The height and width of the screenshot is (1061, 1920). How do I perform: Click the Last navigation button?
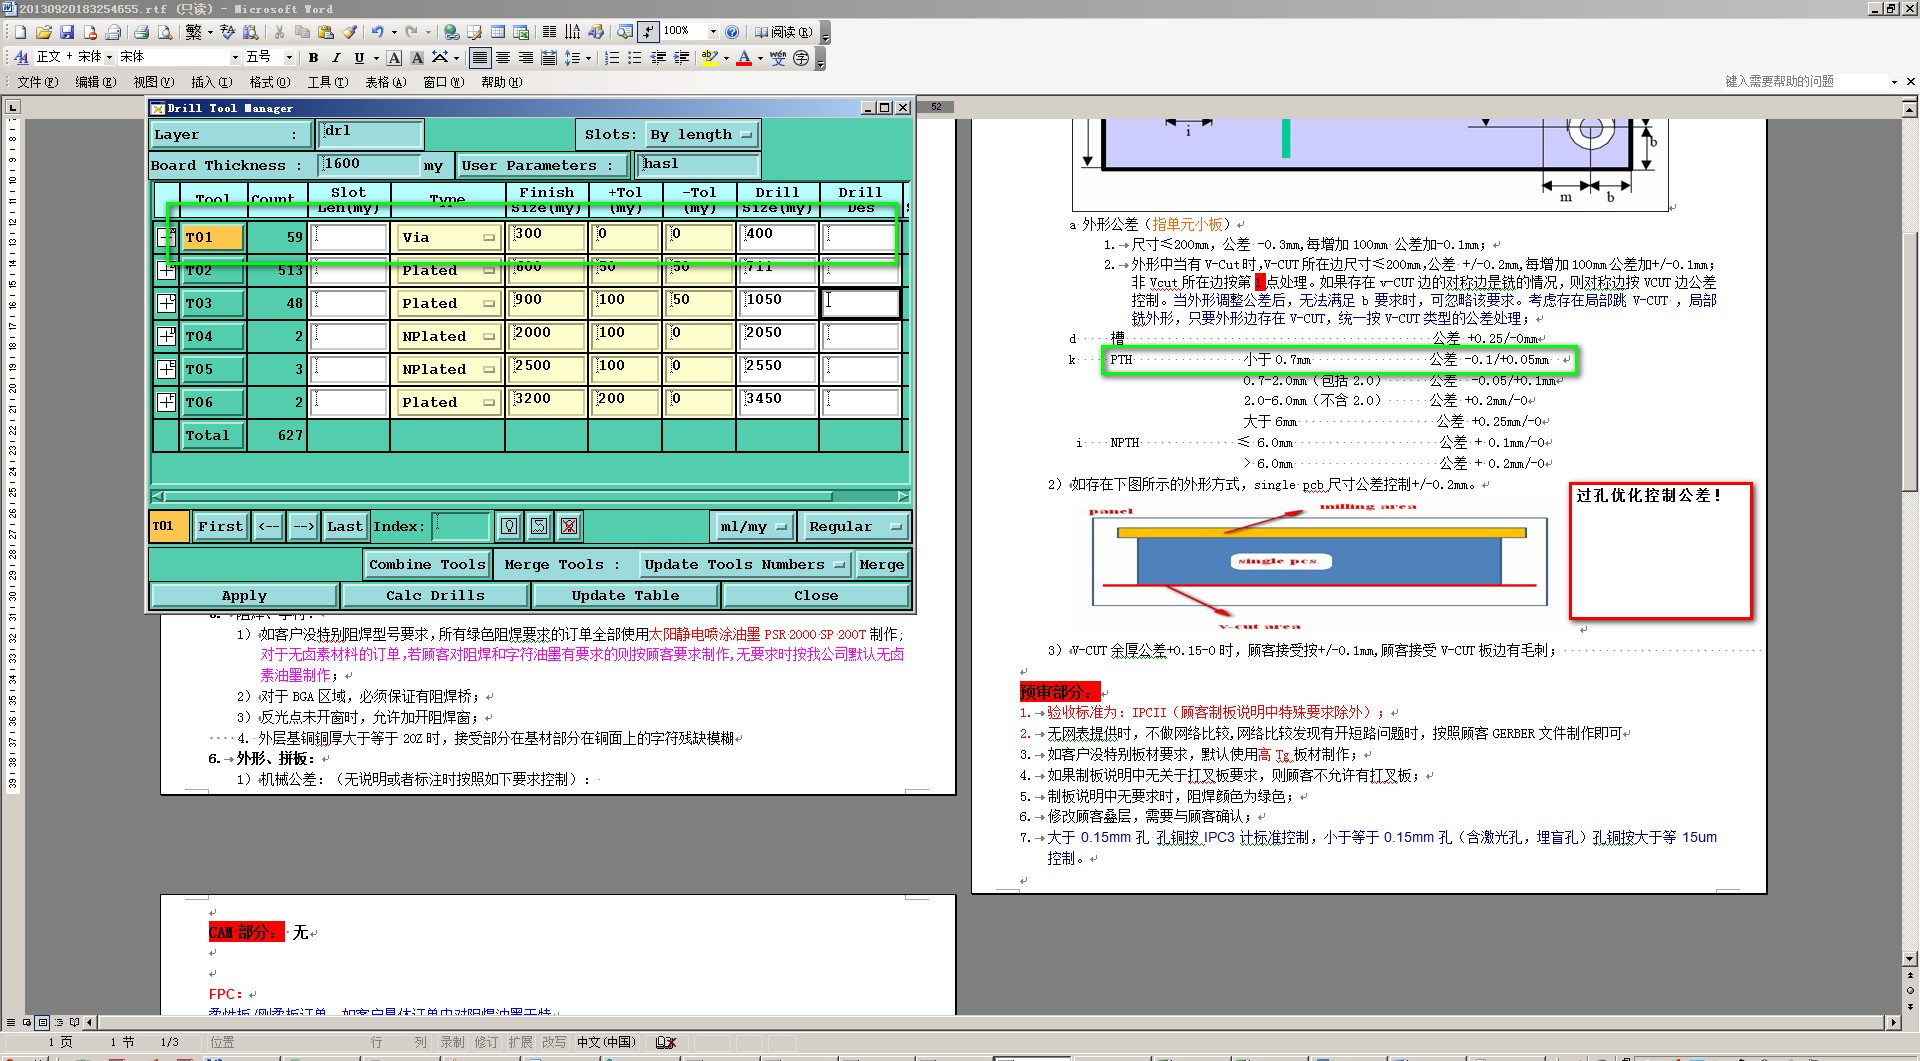point(344,526)
